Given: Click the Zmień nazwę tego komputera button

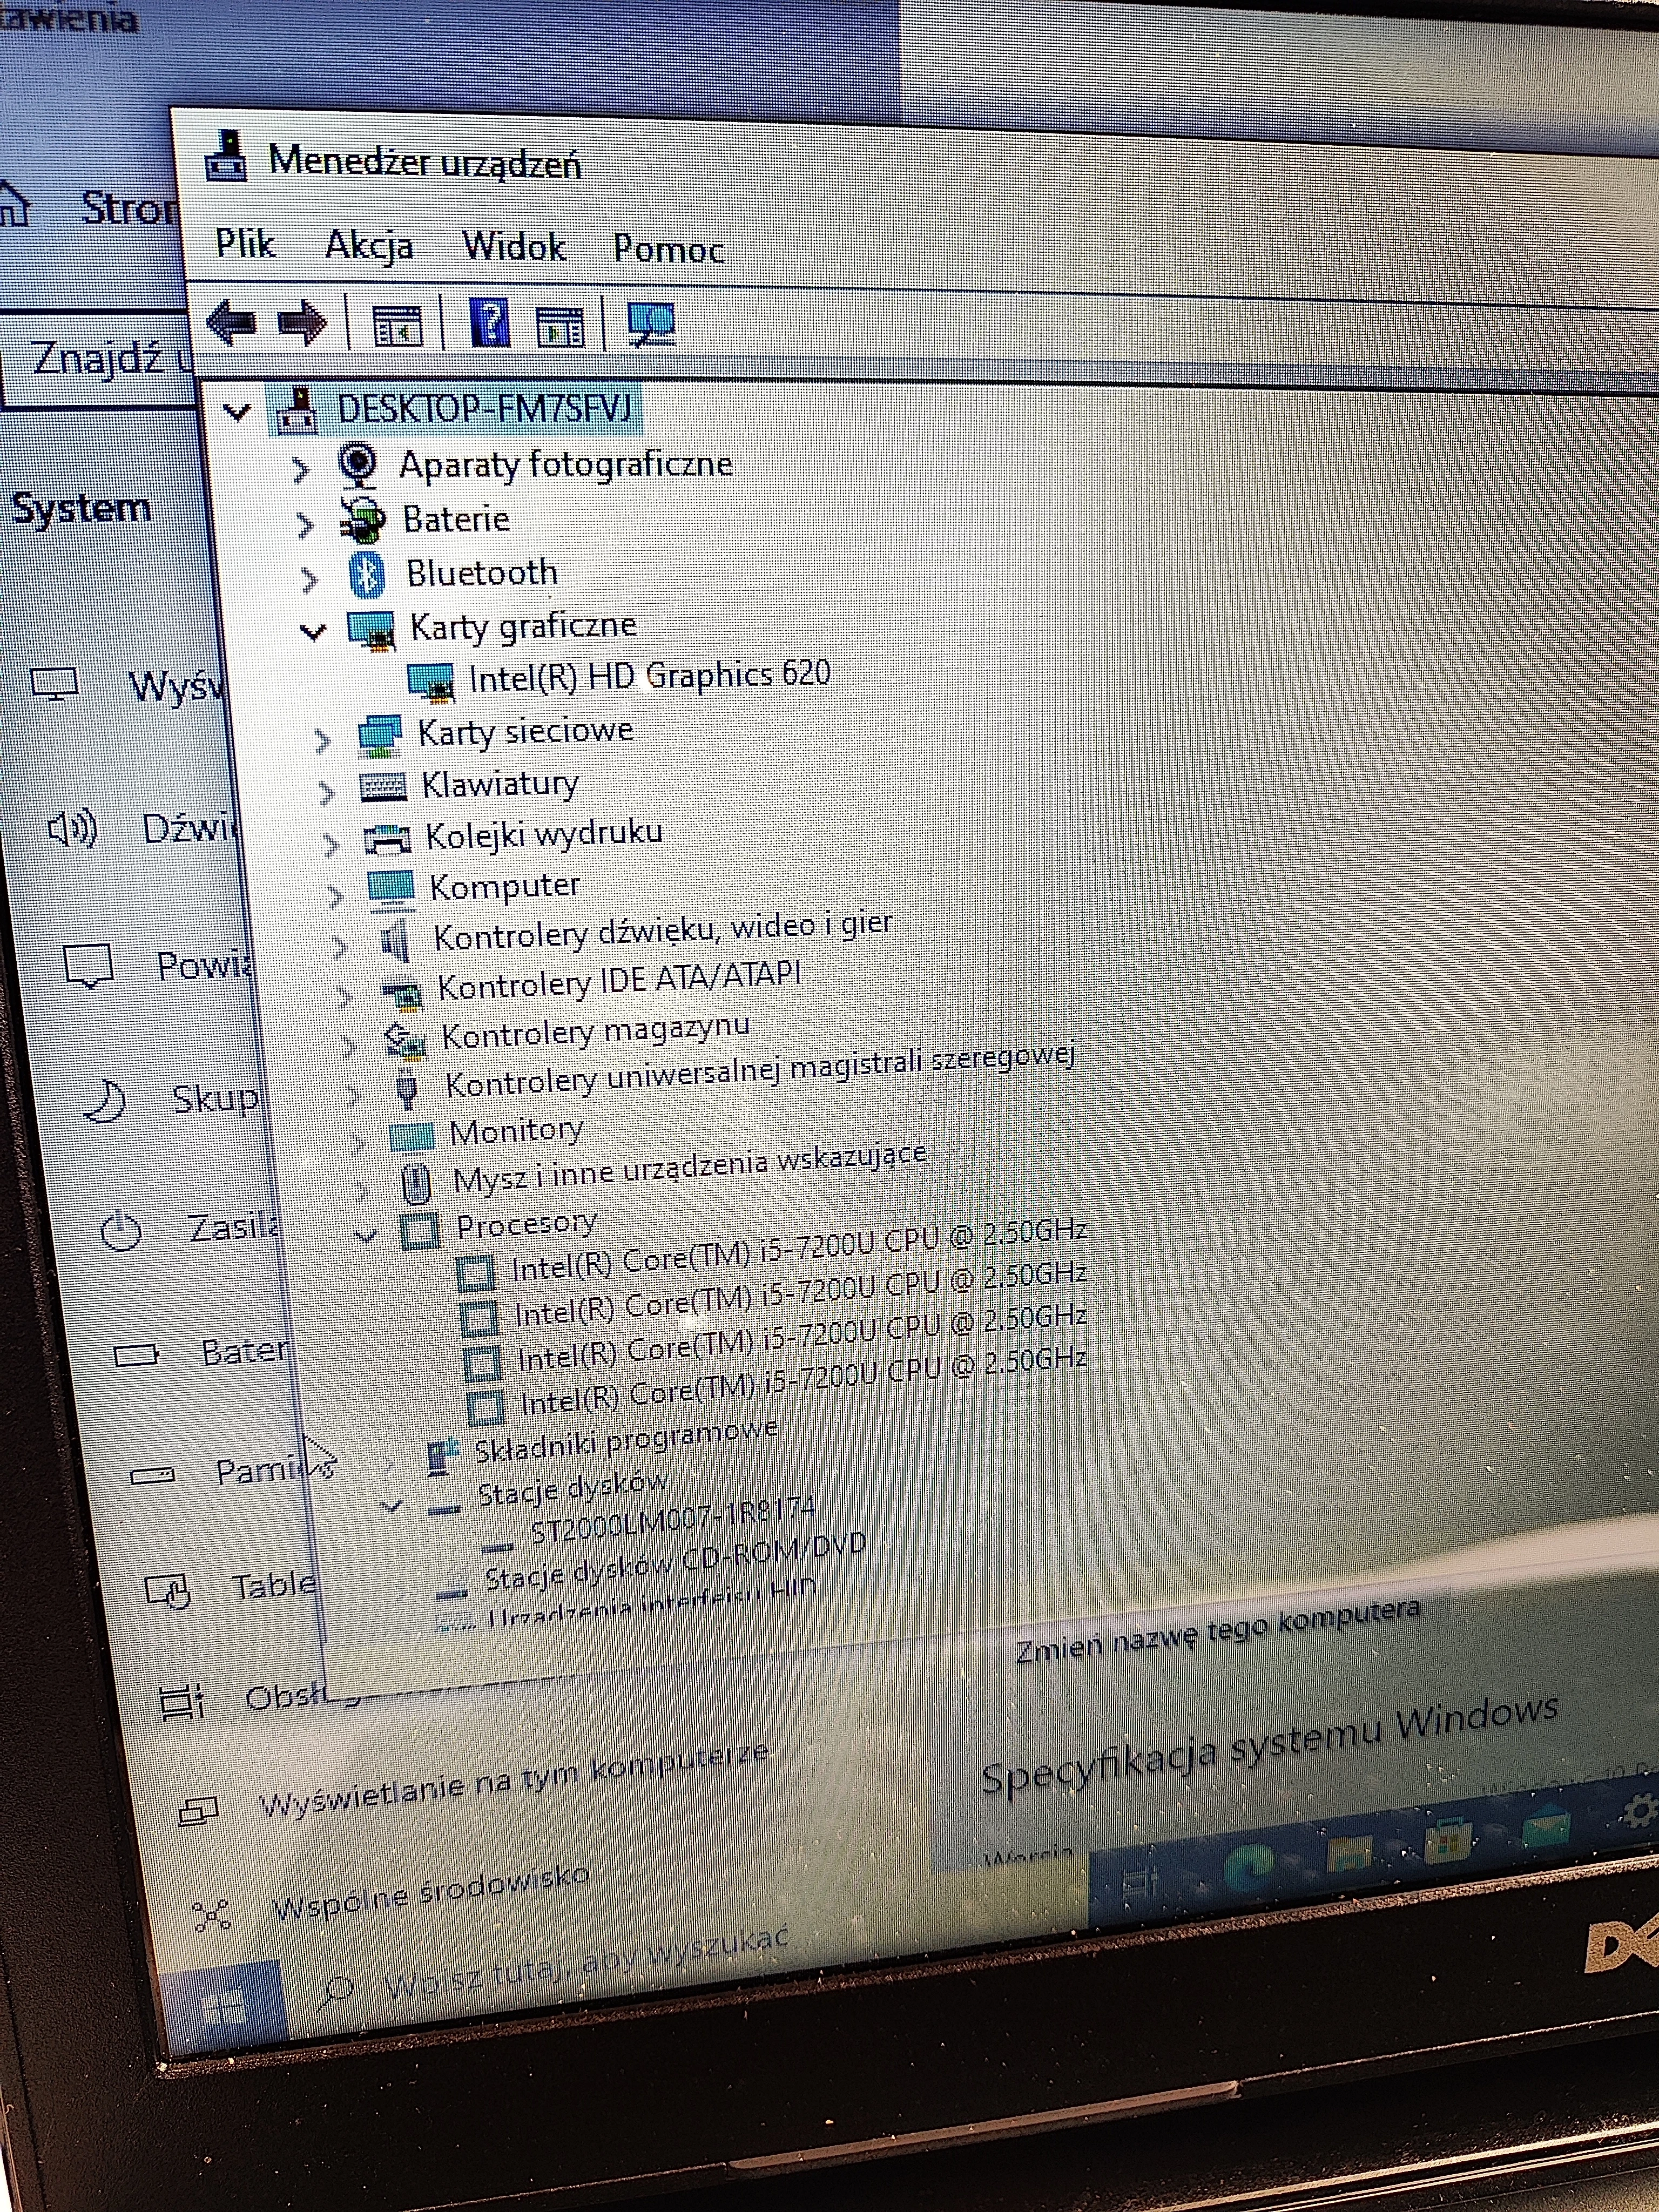Looking at the screenshot, I should tap(1218, 1629).
